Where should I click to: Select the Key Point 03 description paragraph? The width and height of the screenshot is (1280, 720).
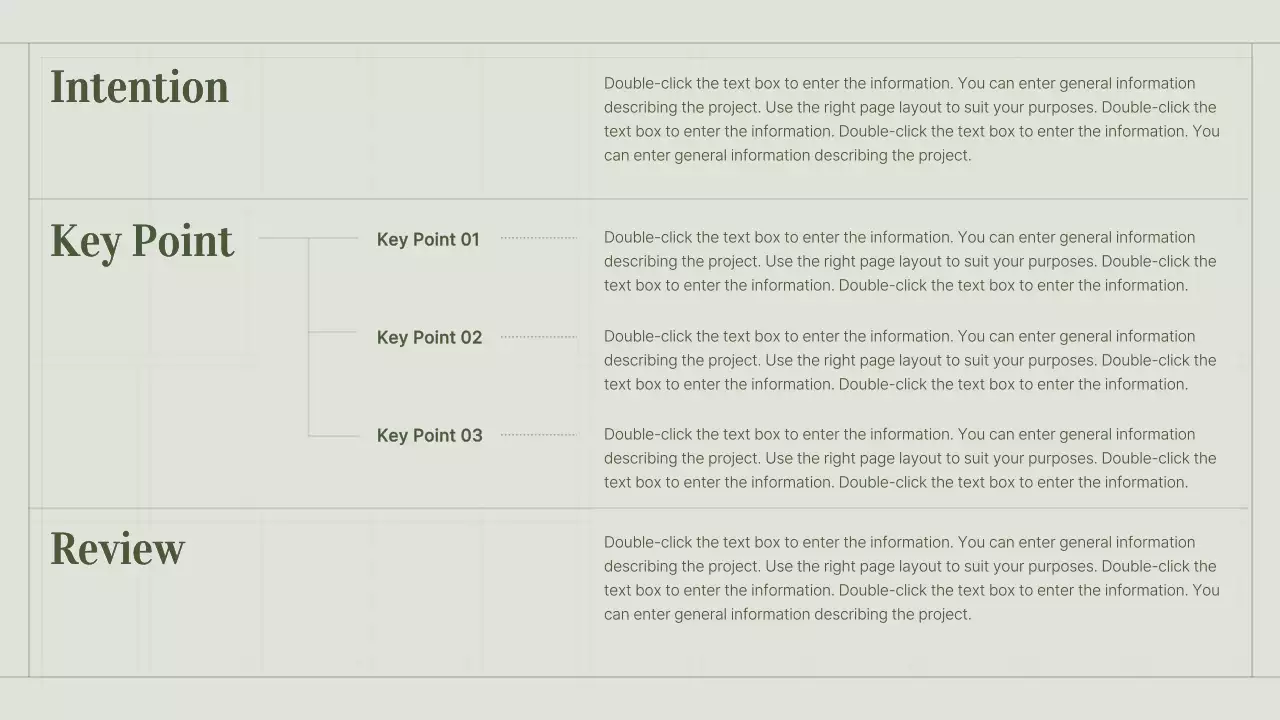[910, 458]
